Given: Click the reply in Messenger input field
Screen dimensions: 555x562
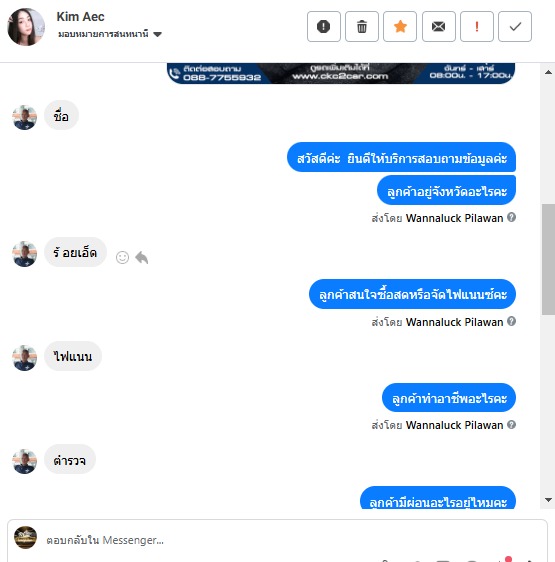Looking at the screenshot, I should click(x=277, y=540).
